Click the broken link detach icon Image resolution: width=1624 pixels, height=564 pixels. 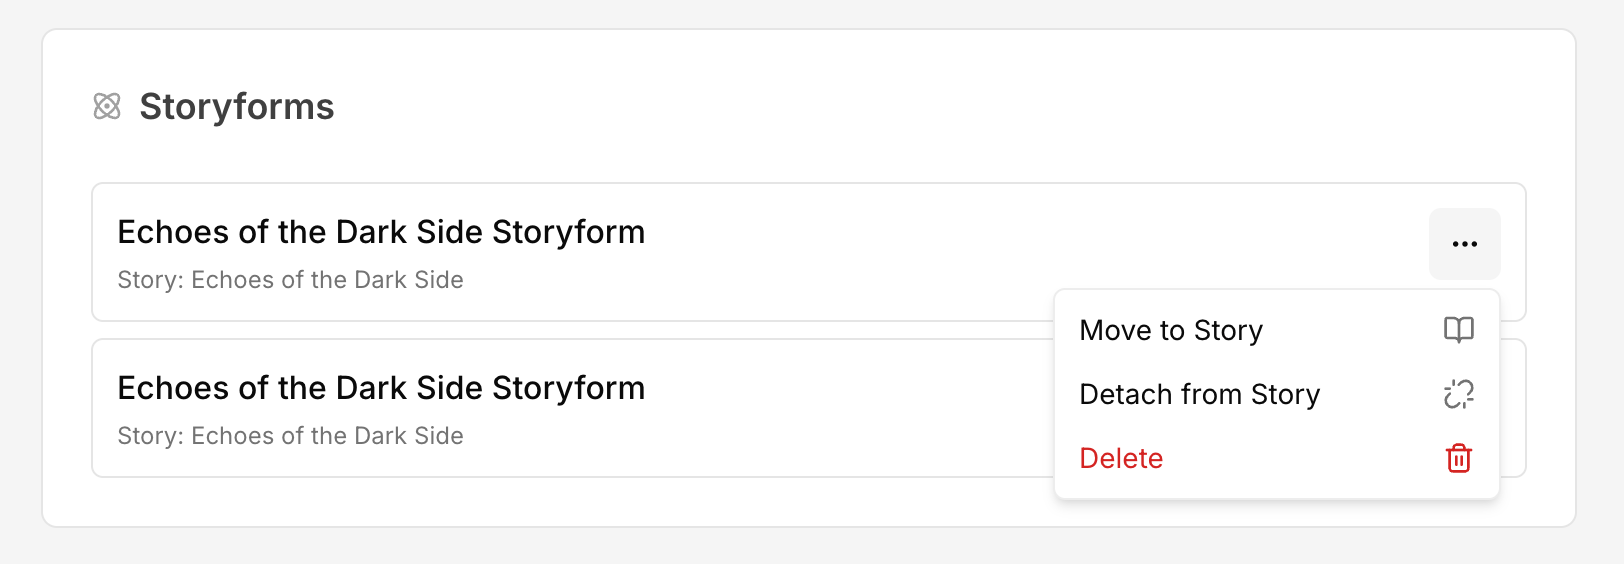click(1459, 394)
